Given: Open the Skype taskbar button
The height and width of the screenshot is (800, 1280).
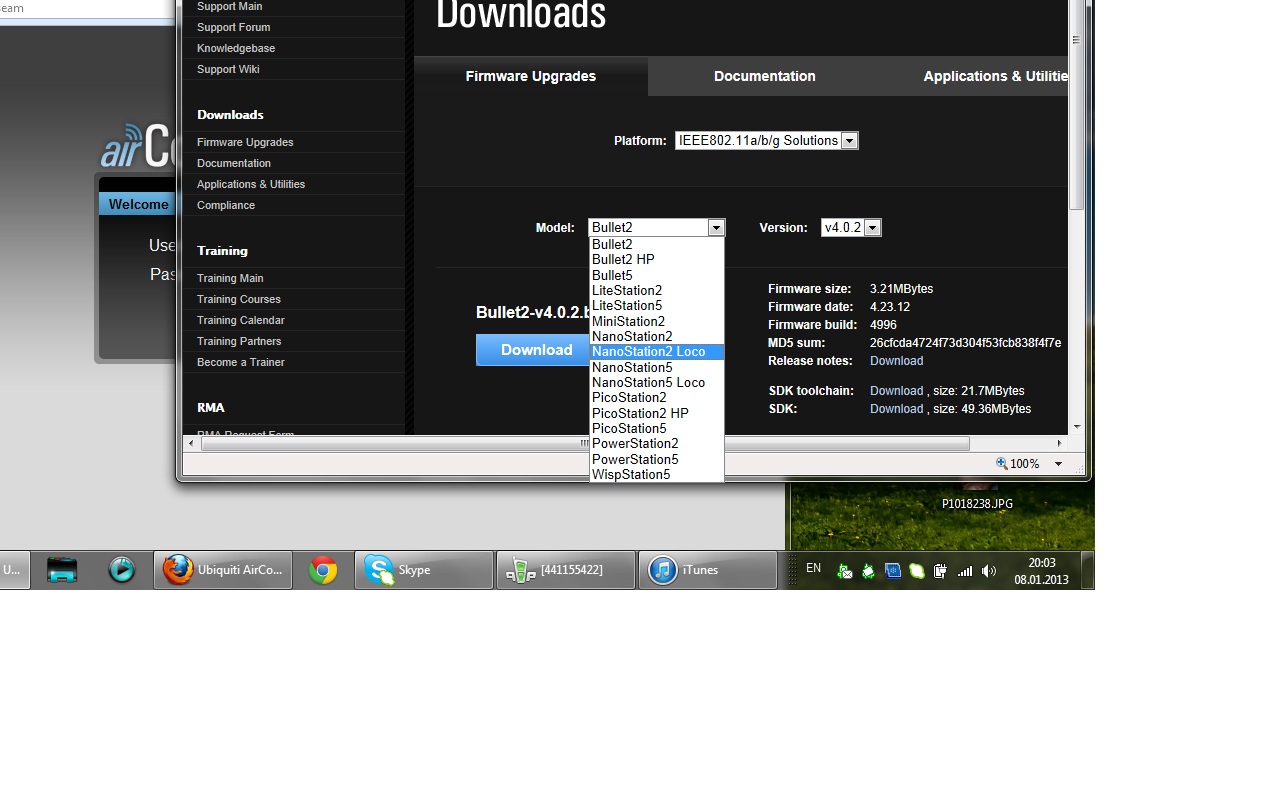Looking at the screenshot, I should click(424, 570).
